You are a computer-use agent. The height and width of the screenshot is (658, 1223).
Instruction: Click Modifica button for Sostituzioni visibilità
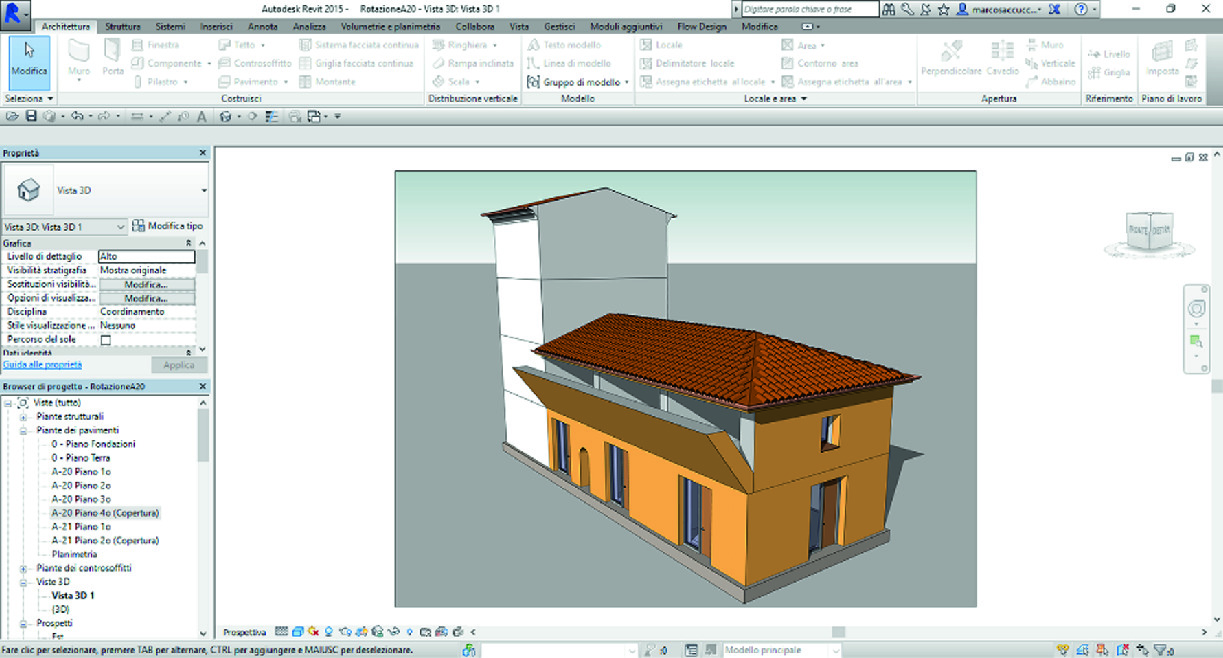pyautogui.click(x=145, y=284)
